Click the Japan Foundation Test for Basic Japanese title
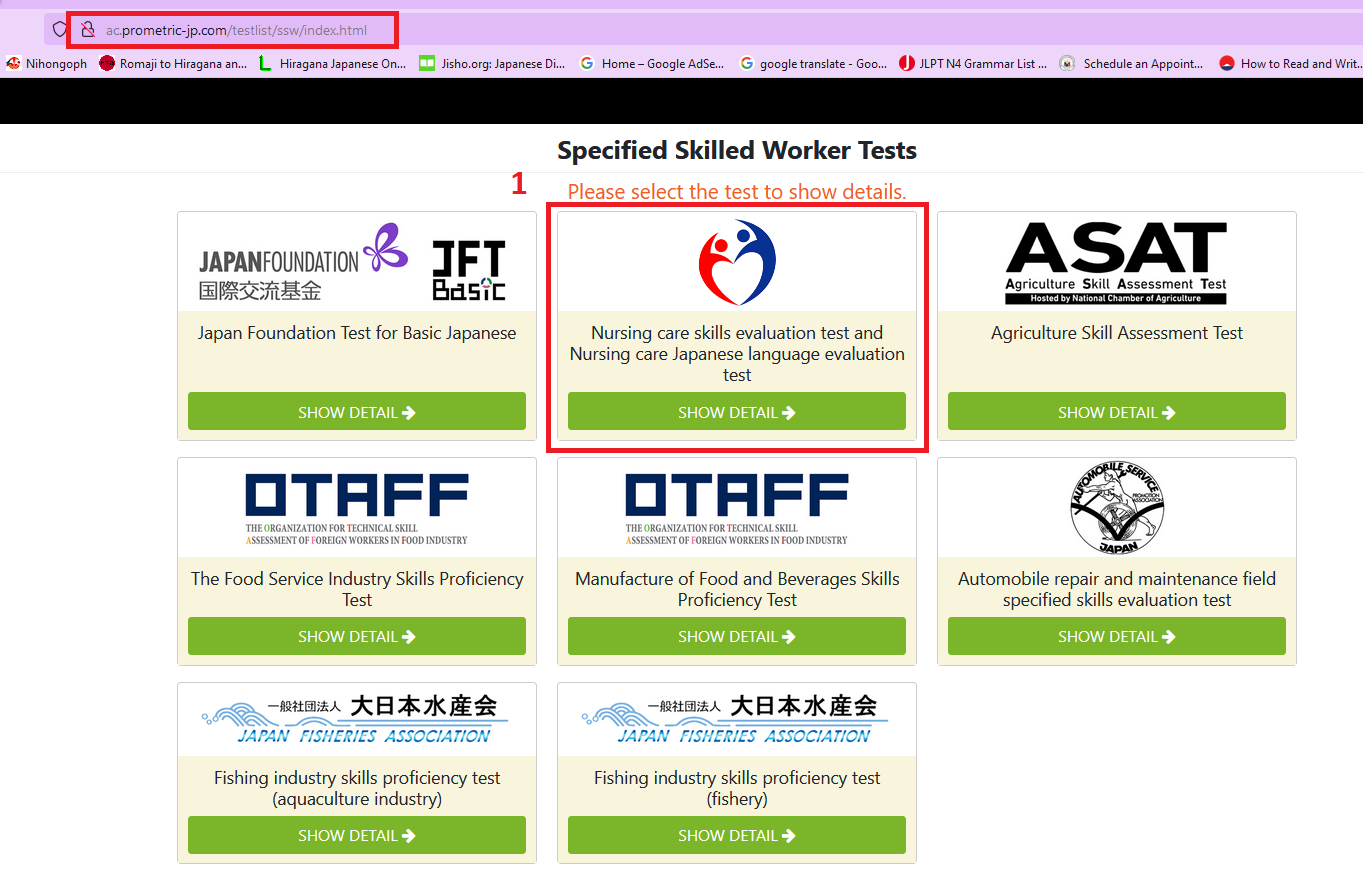The height and width of the screenshot is (881, 1363). click(x=357, y=333)
